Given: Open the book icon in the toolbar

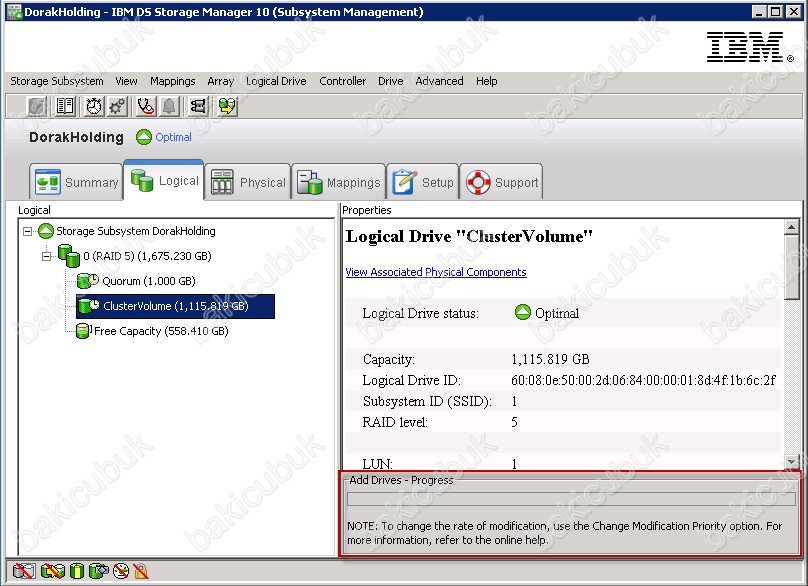Looking at the screenshot, I should (65, 106).
